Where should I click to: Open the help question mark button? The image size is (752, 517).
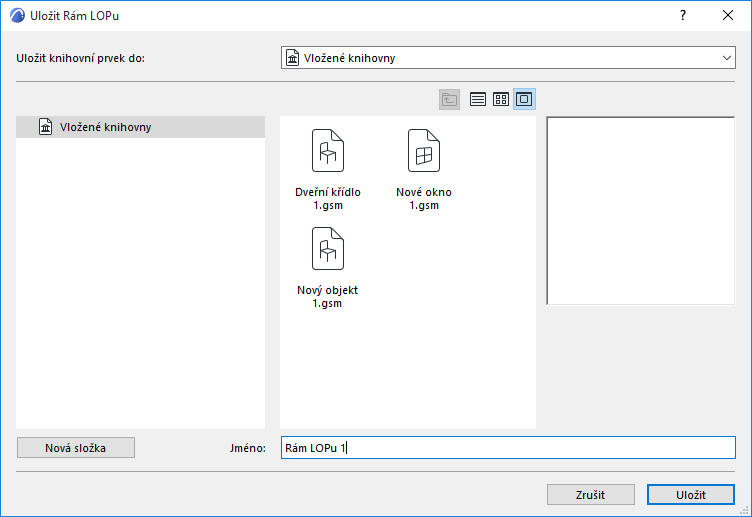683,15
